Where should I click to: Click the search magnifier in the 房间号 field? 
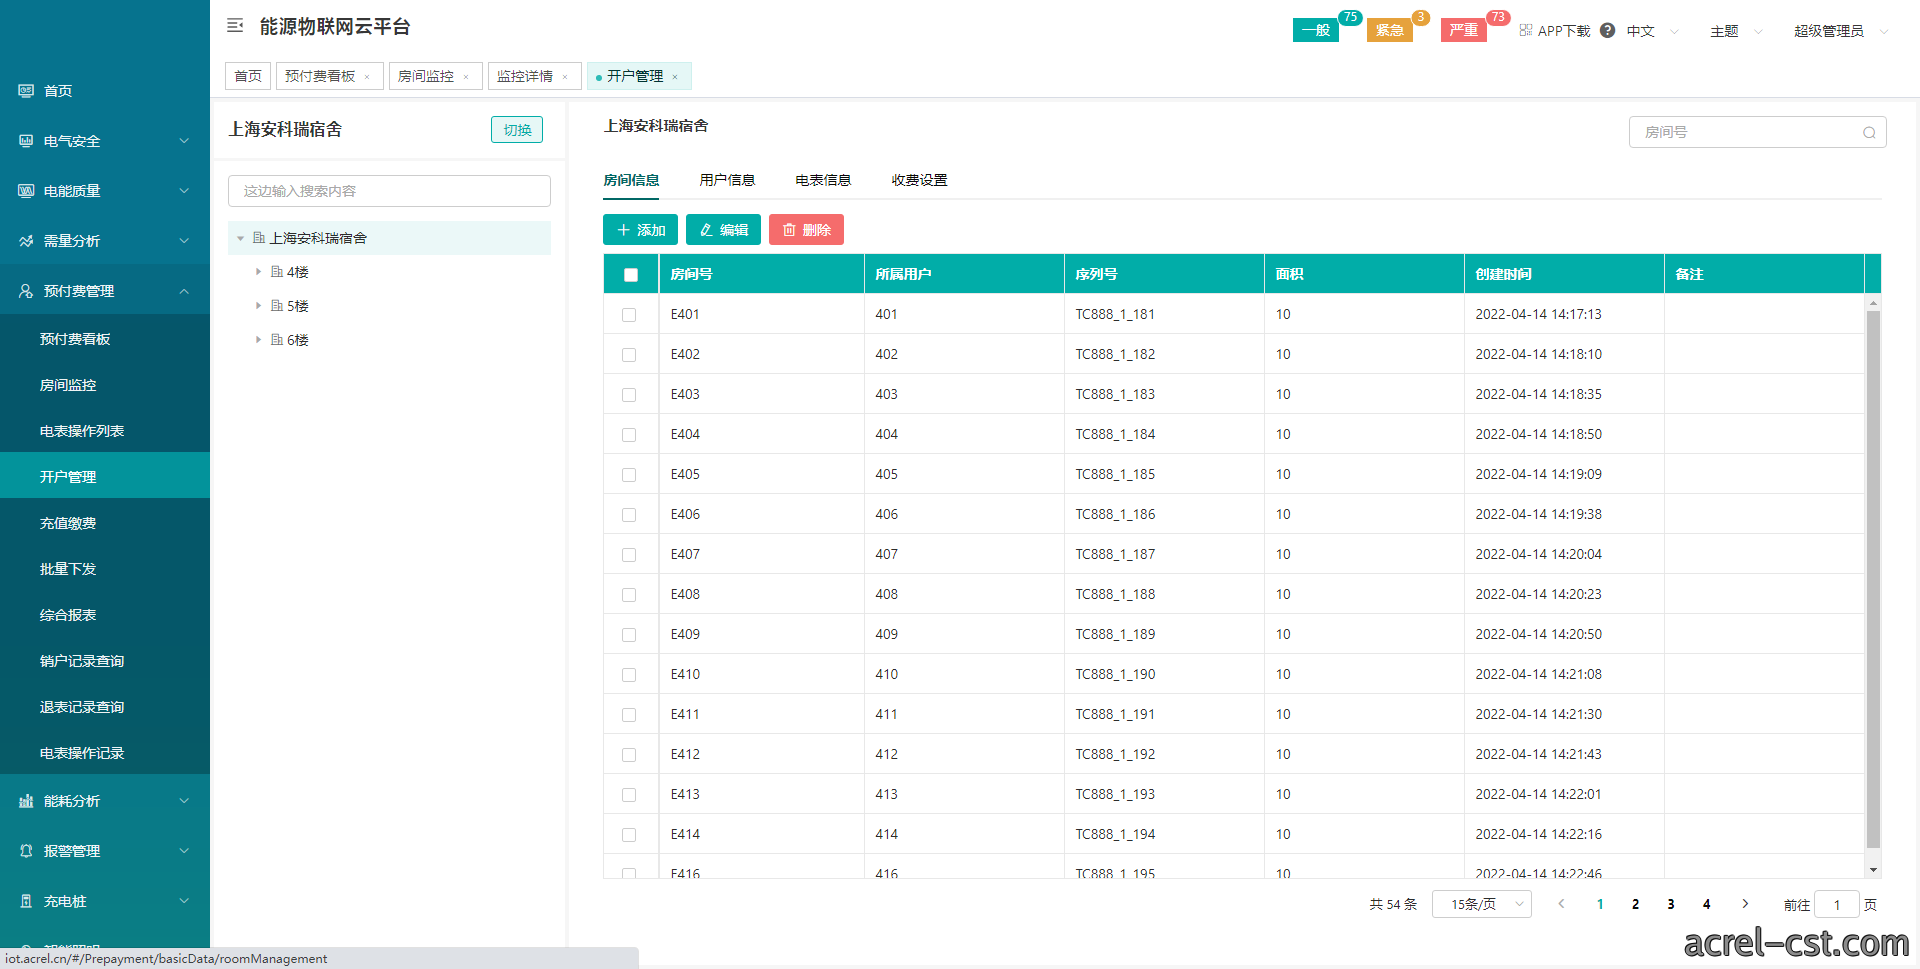coord(1869,132)
